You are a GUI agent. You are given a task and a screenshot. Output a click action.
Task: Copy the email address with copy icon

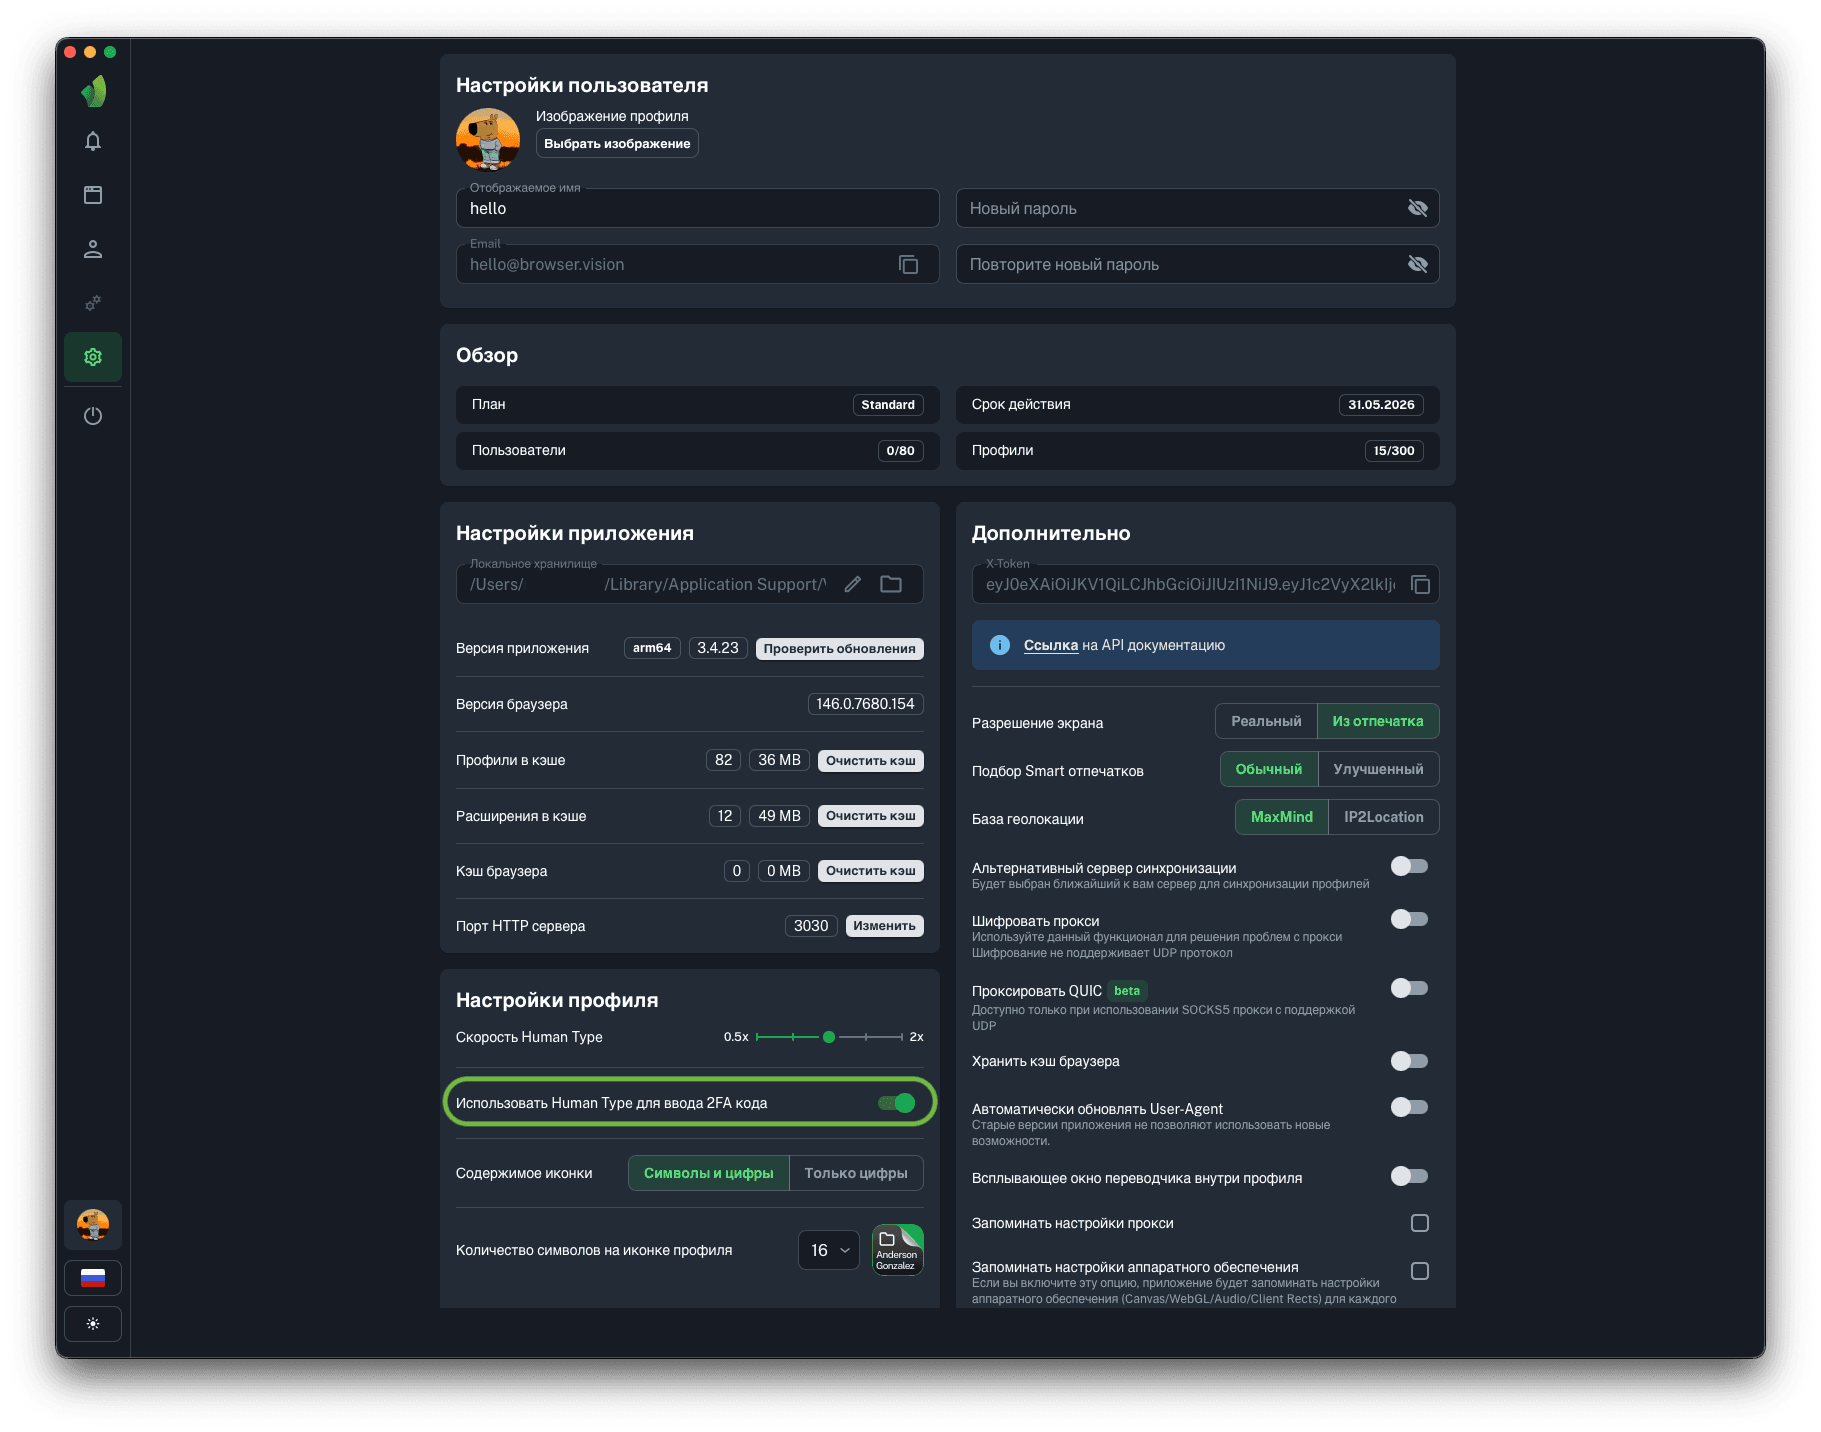[908, 265]
